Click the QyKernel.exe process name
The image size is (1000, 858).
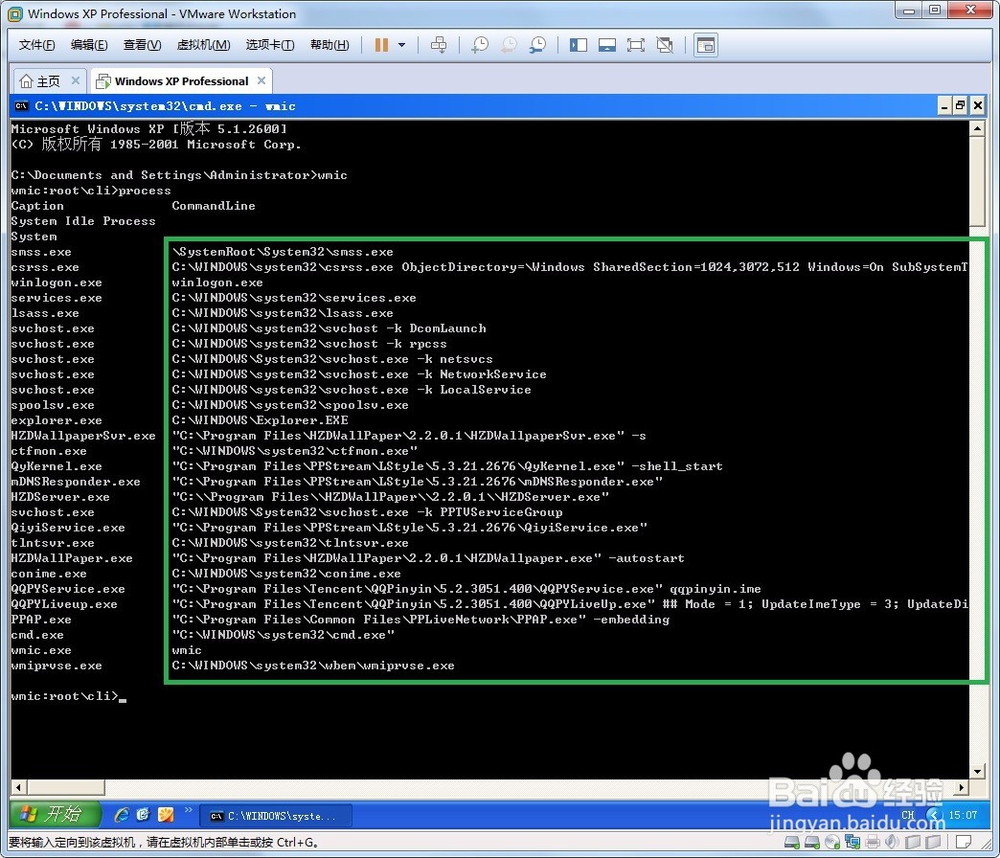[56, 466]
